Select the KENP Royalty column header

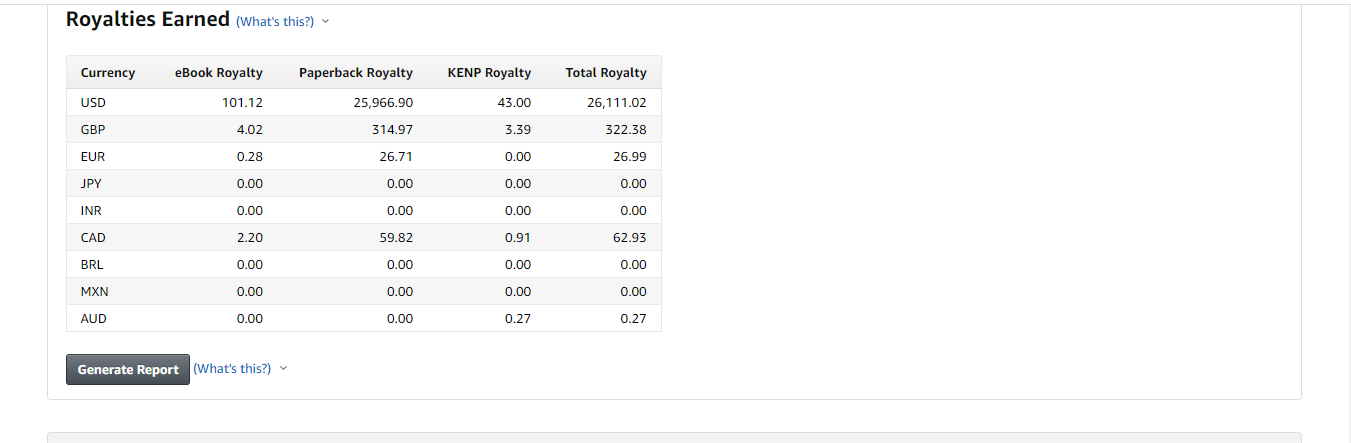click(489, 72)
